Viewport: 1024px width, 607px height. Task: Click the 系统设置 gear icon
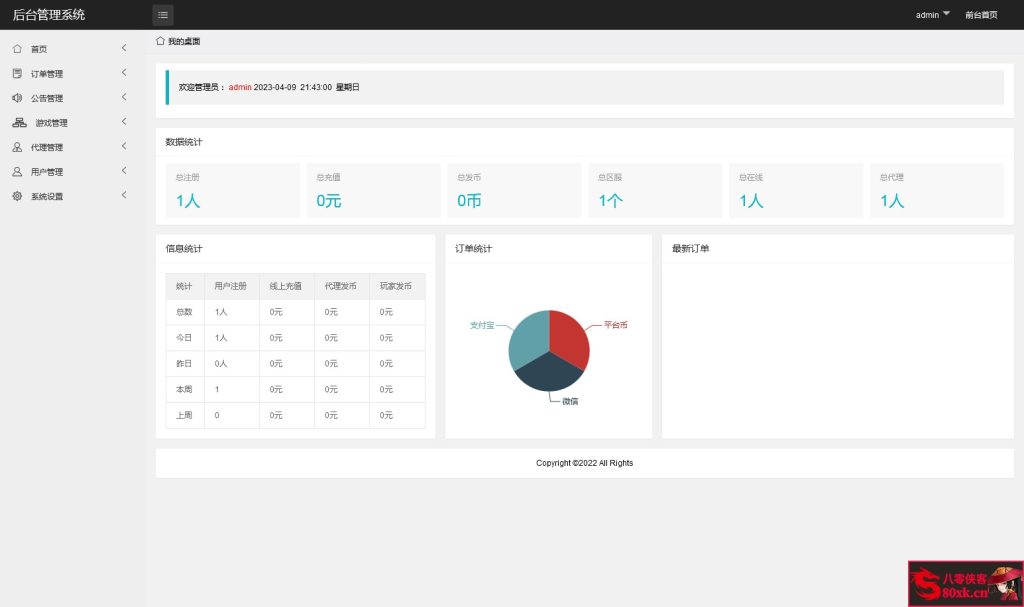point(17,196)
